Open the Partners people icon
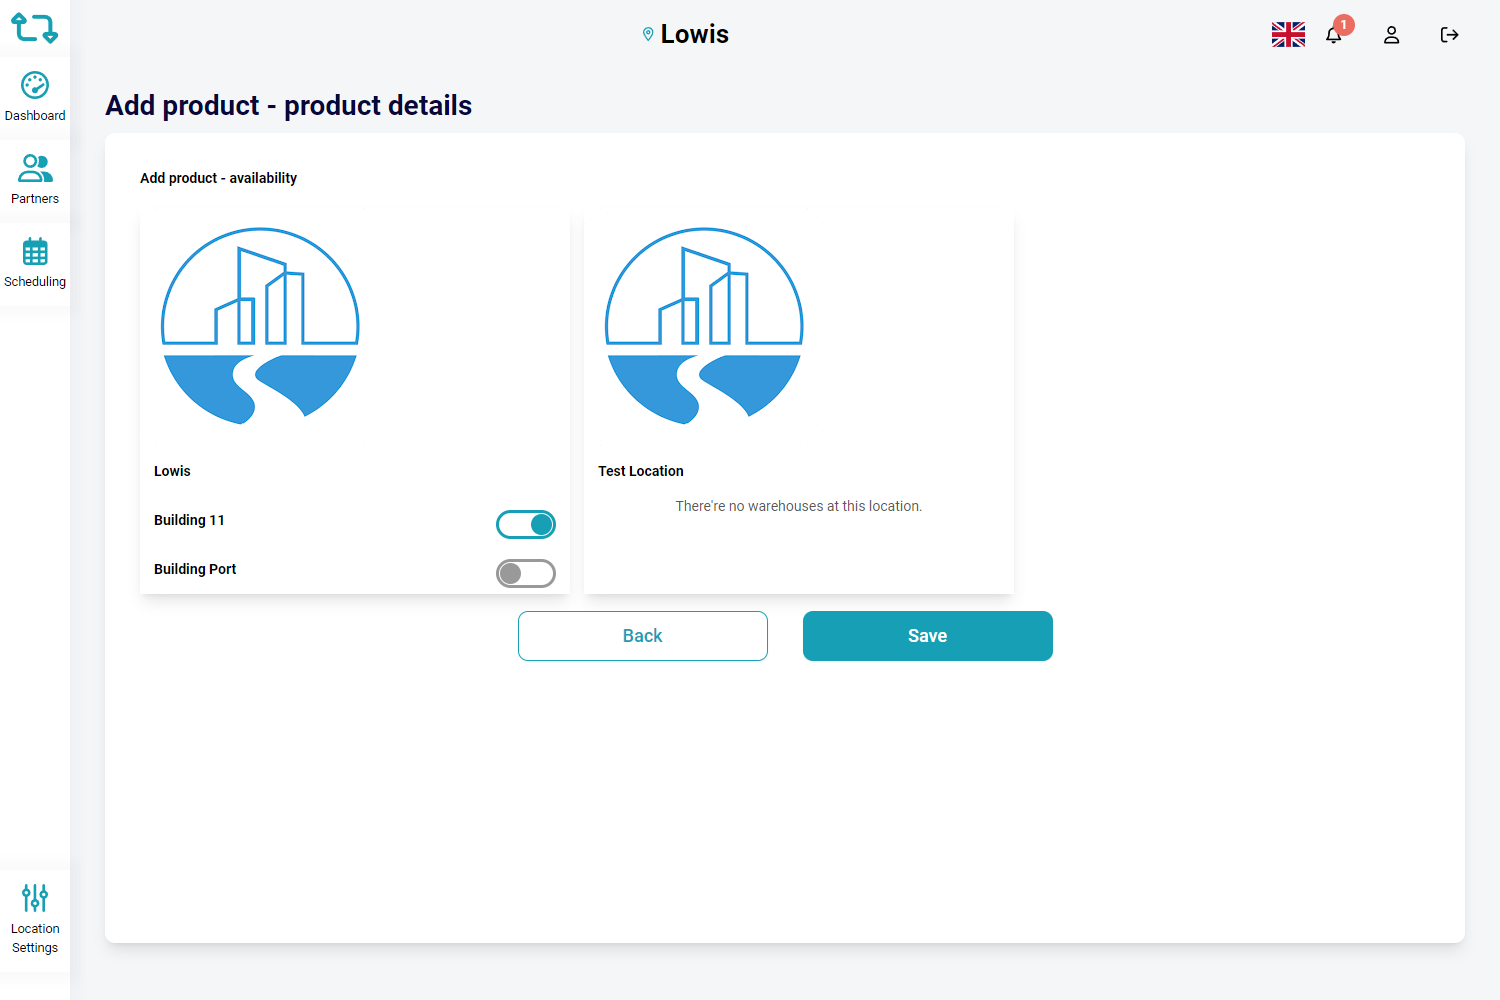 tap(35, 168)
